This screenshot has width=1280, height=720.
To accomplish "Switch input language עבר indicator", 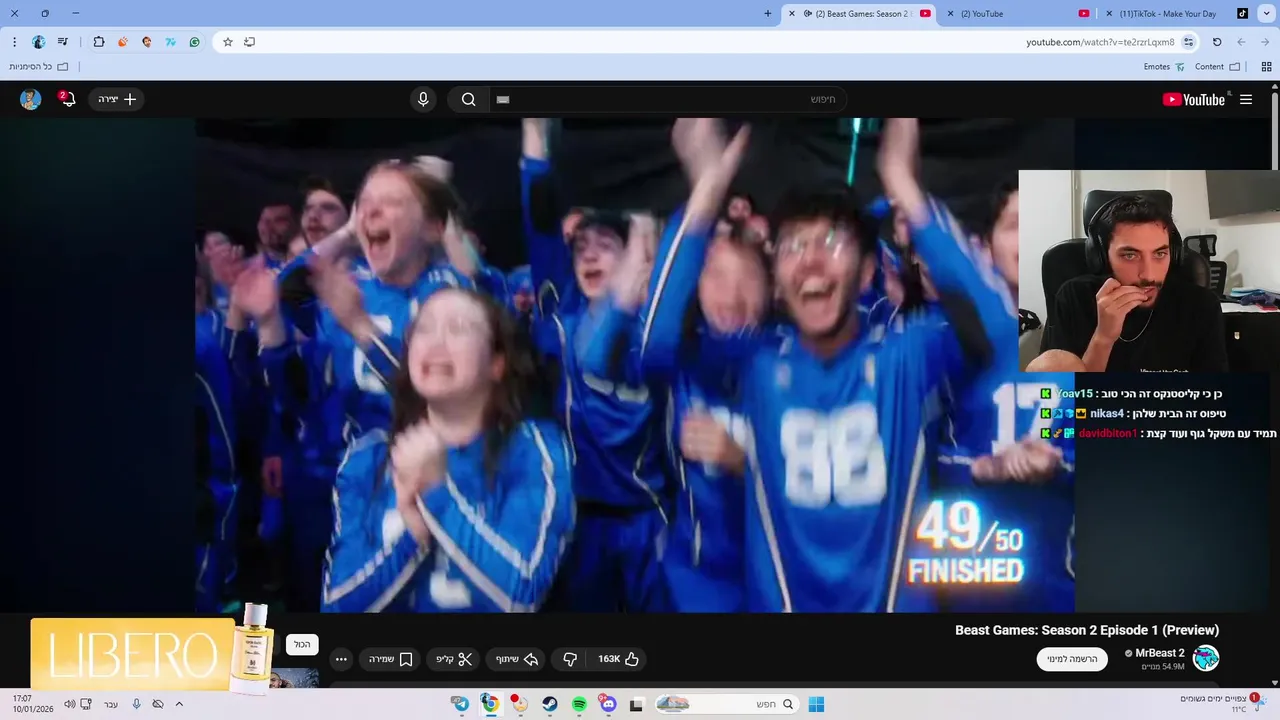I will click(111, 704).
